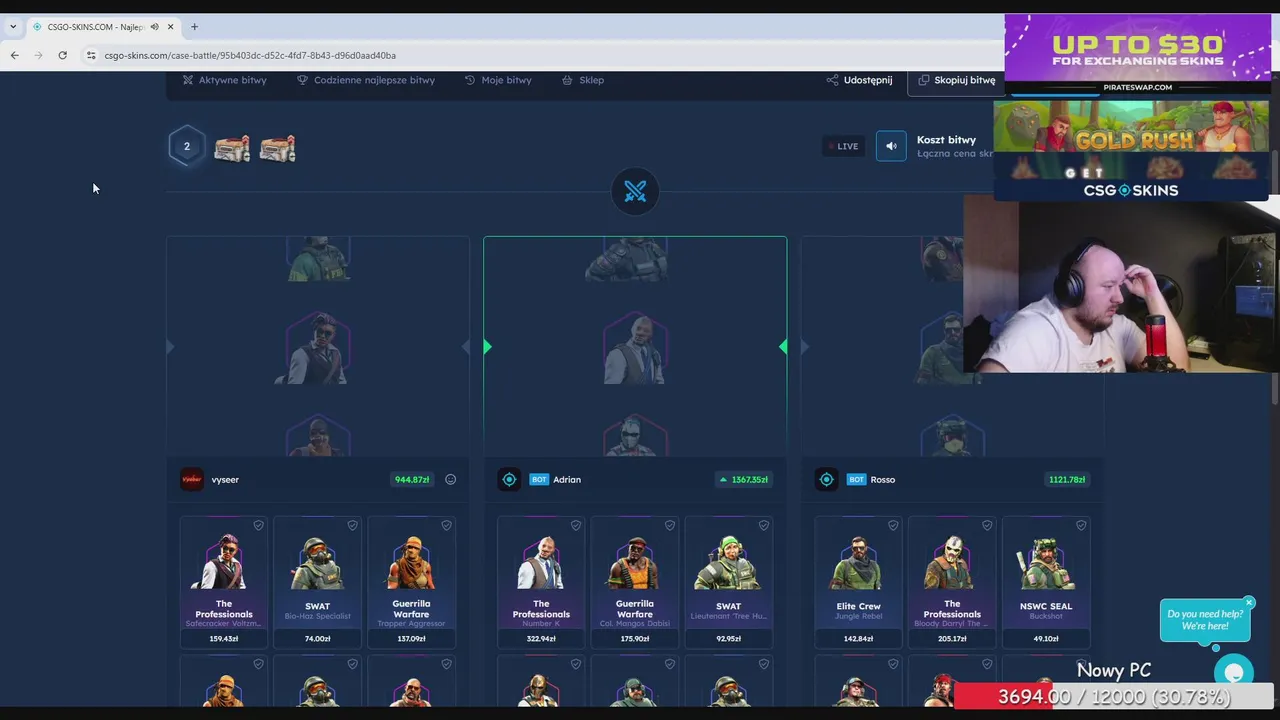Click Rosso's bot avatar icon
The height and width of the screenshot is (720, 1280).
(x=826, y=480)
